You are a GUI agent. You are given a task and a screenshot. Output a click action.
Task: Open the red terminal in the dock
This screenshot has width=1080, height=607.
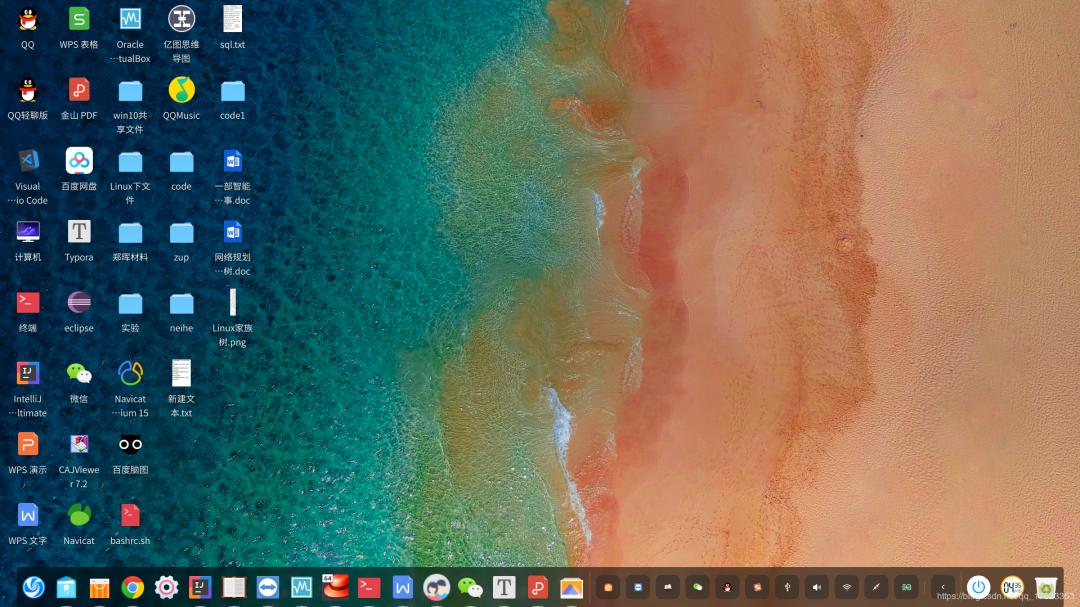[369, 587]
